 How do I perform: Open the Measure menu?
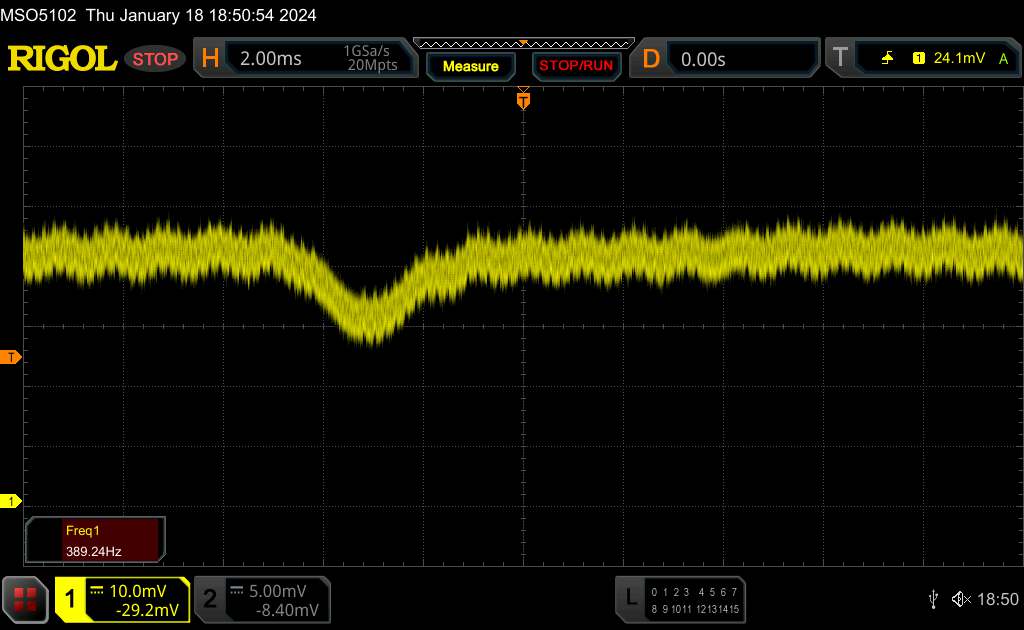[470, 66]
